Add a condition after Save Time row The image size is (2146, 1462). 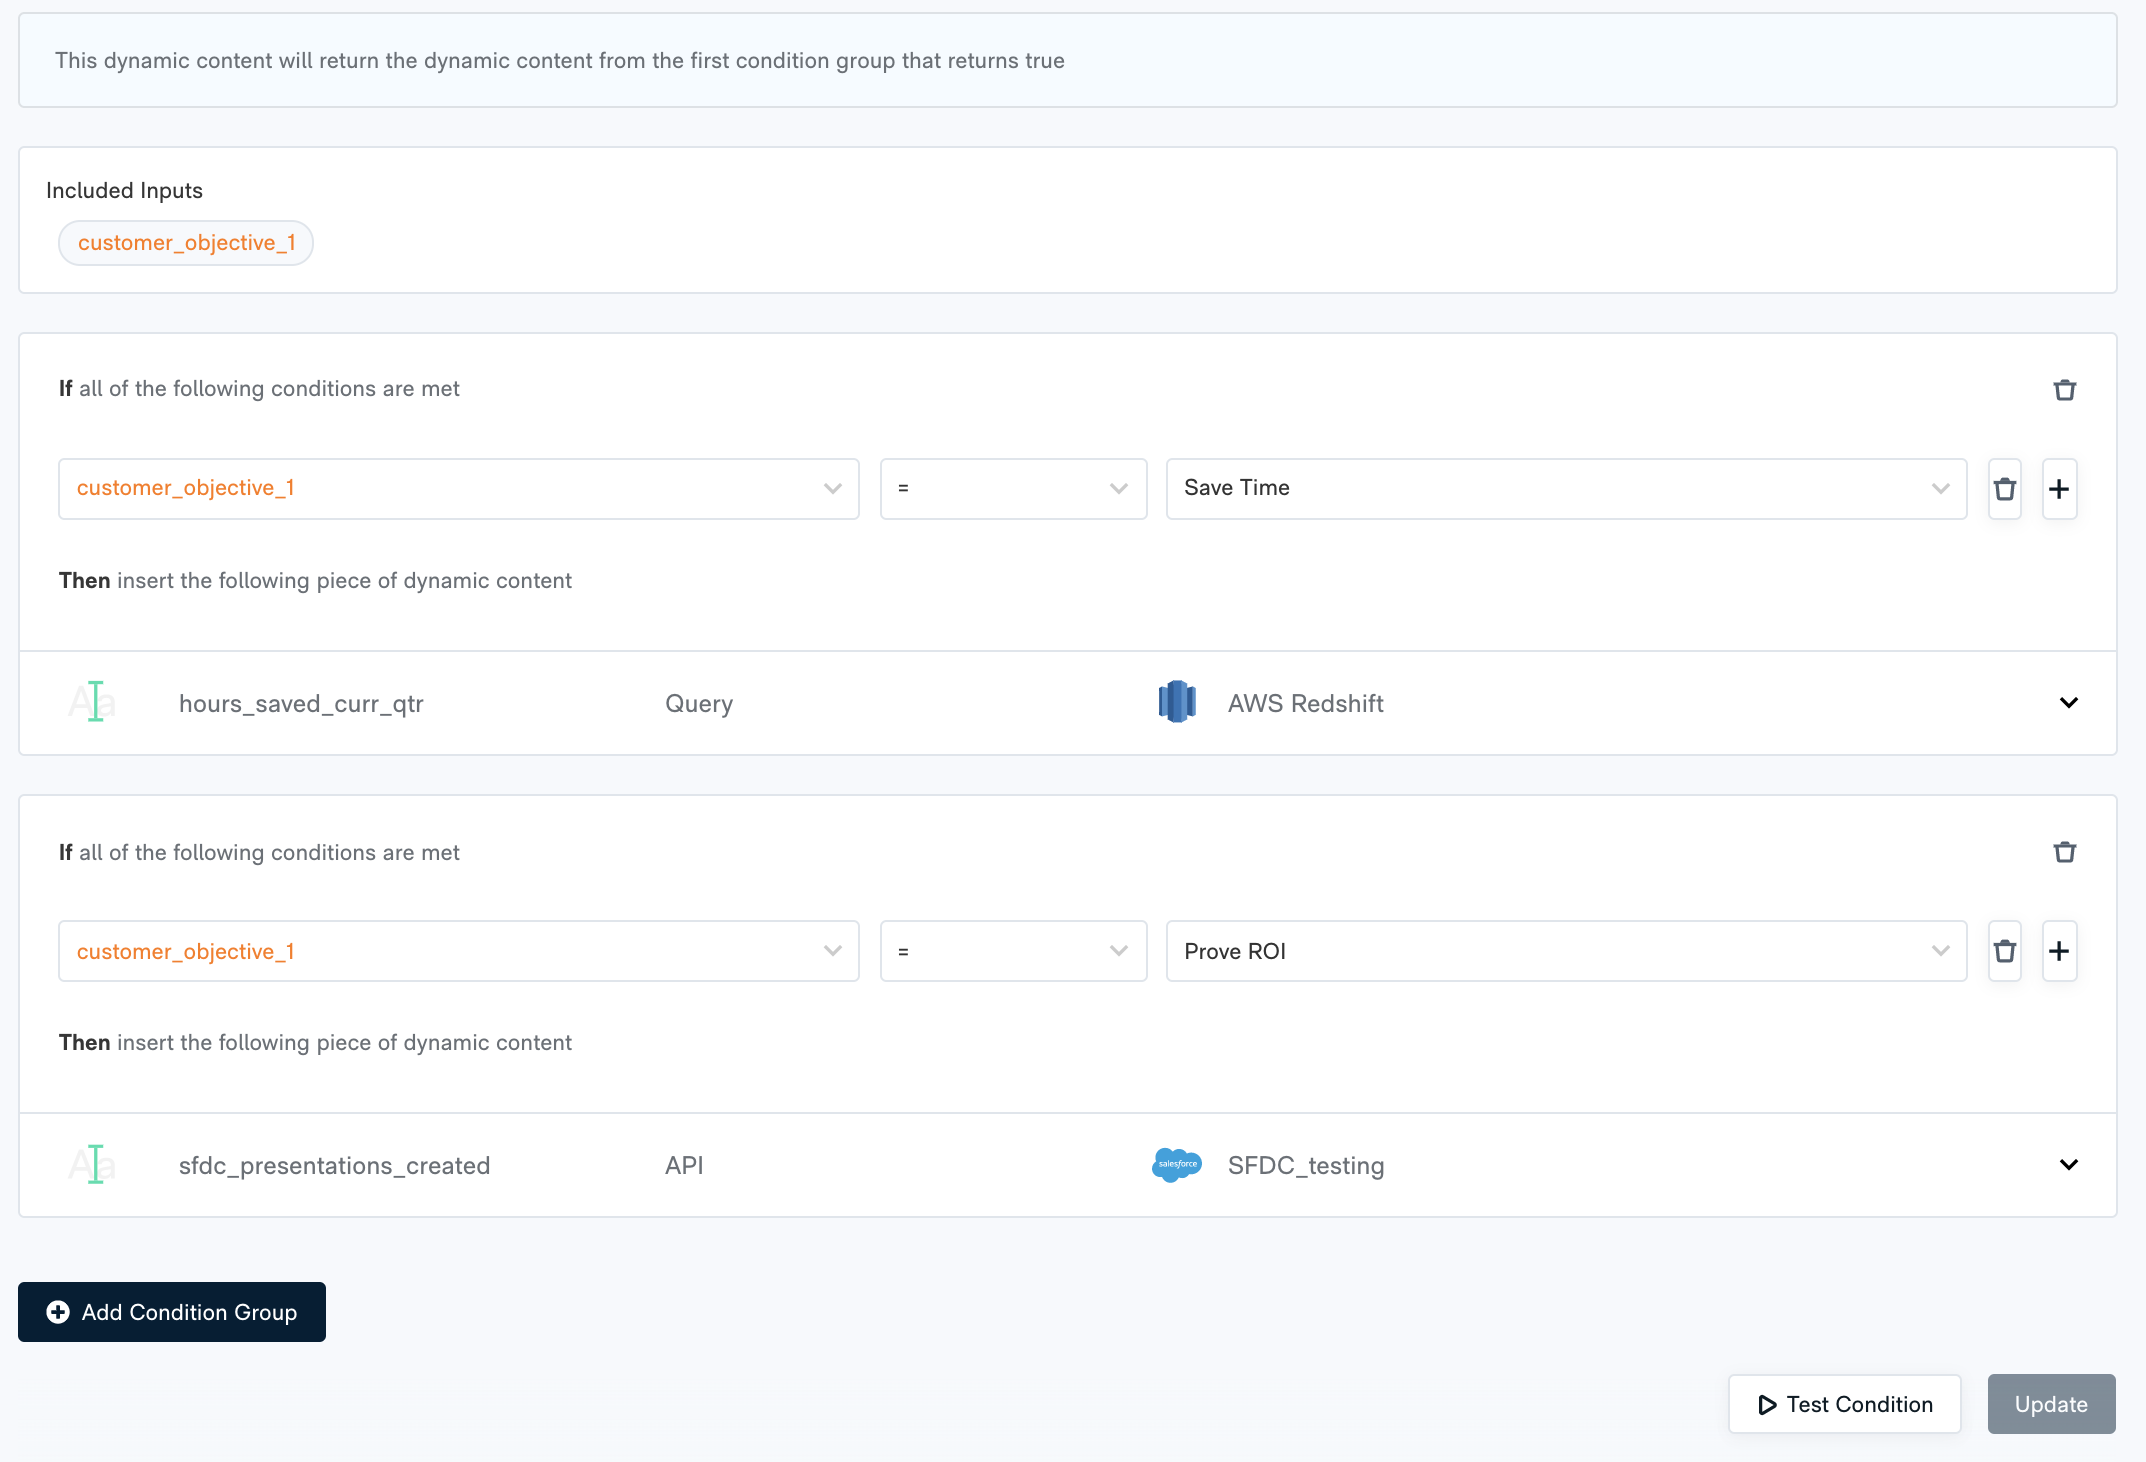point(2059,489)
